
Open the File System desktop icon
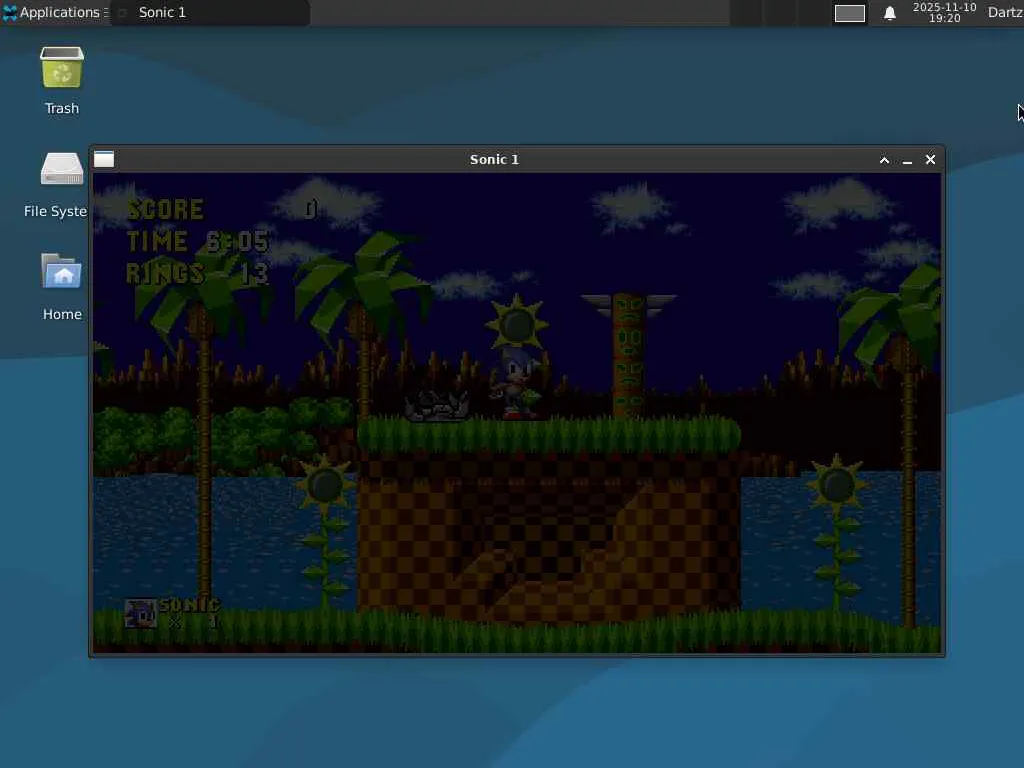[56, 185]
